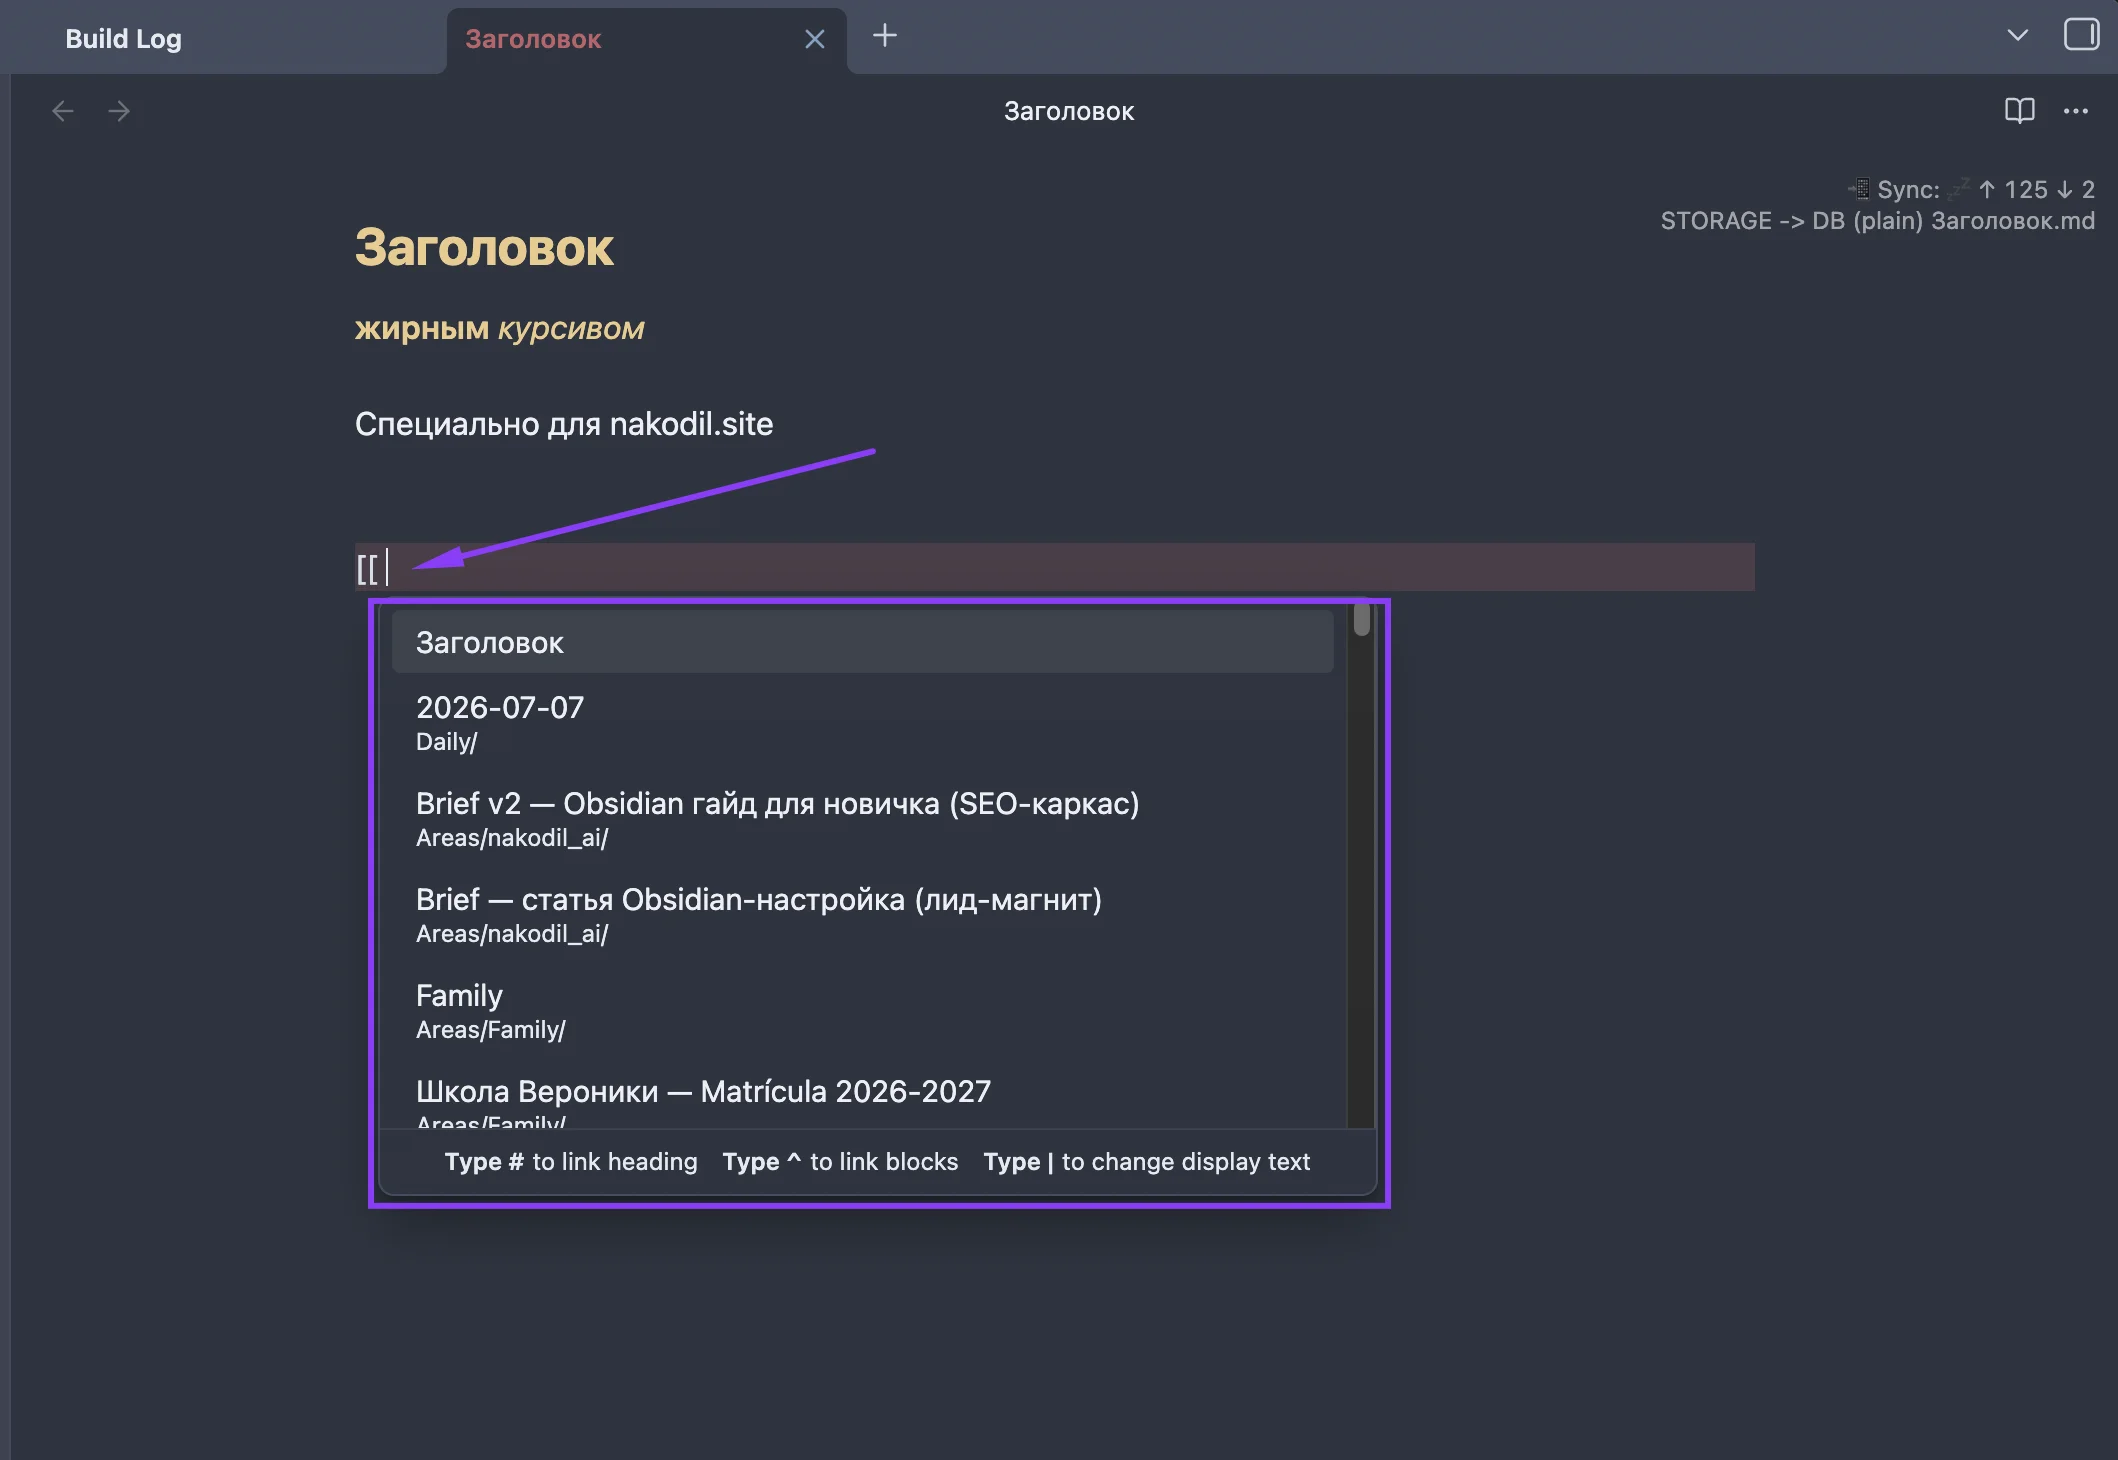Click the Sync status indicator
The height and width of the screenshot is (1460, 2118).
point(1970,189)
